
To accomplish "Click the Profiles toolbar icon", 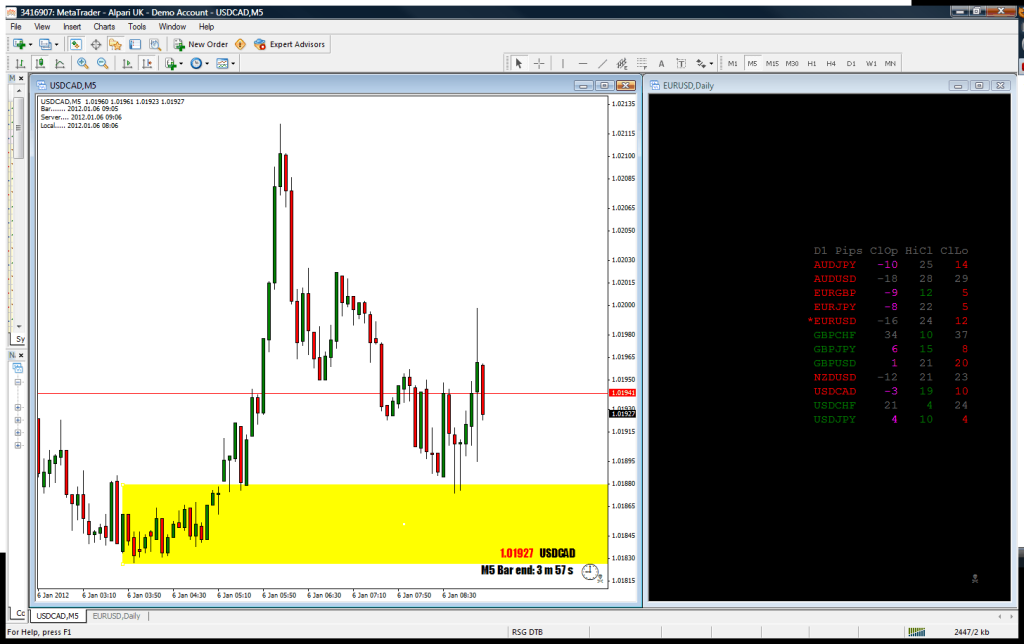I will tap(44, 44).
